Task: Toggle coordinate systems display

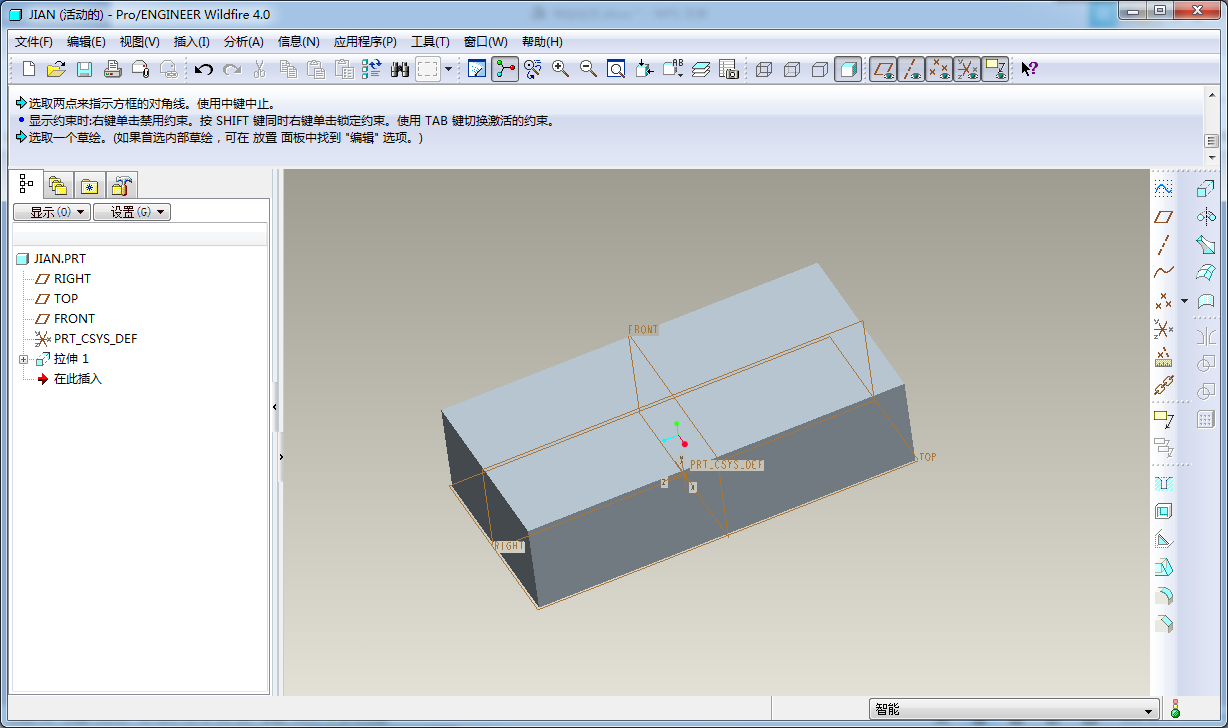Action: pyautogui.click(x=966, y=69)
